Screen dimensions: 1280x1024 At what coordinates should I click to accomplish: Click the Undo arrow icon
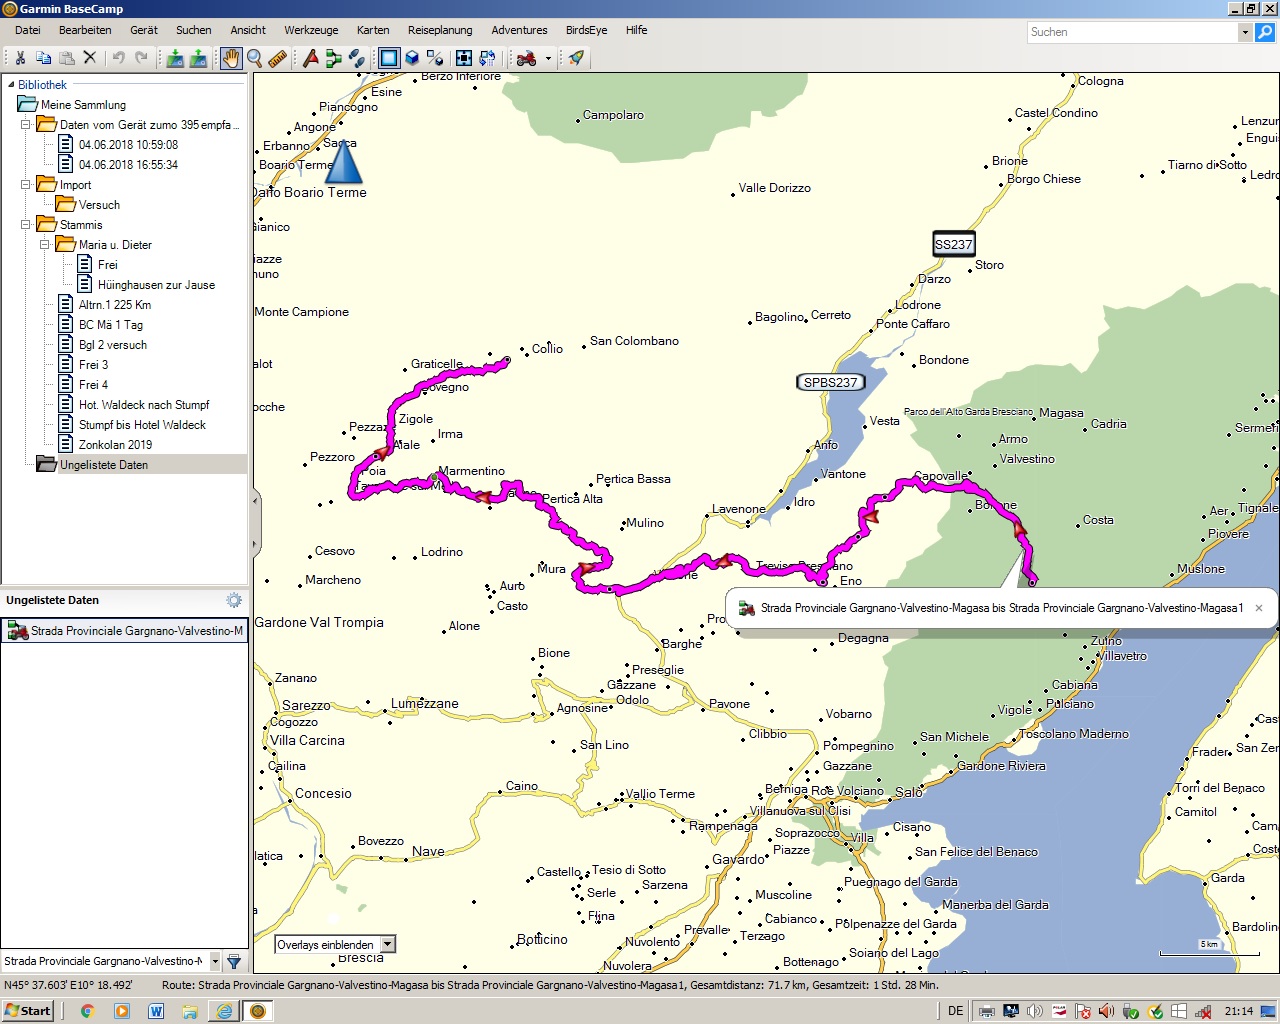118,58
